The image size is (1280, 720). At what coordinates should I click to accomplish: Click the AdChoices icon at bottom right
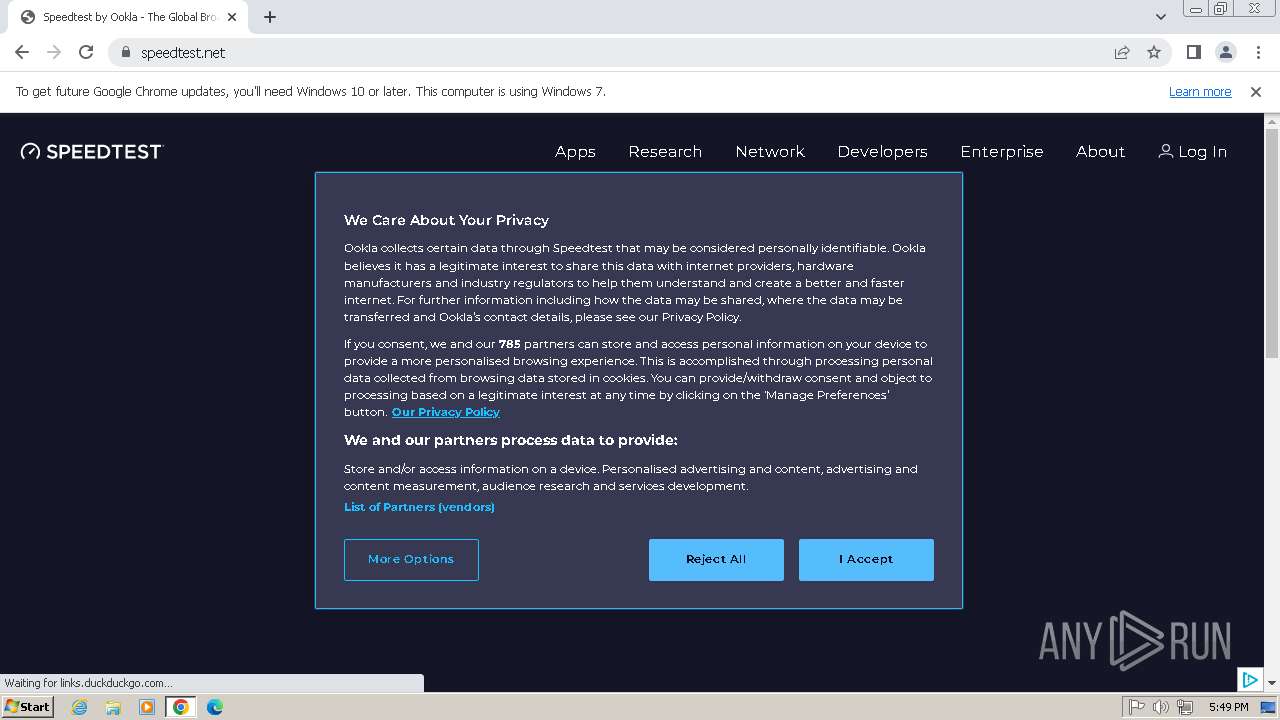tap(1250, 680)
